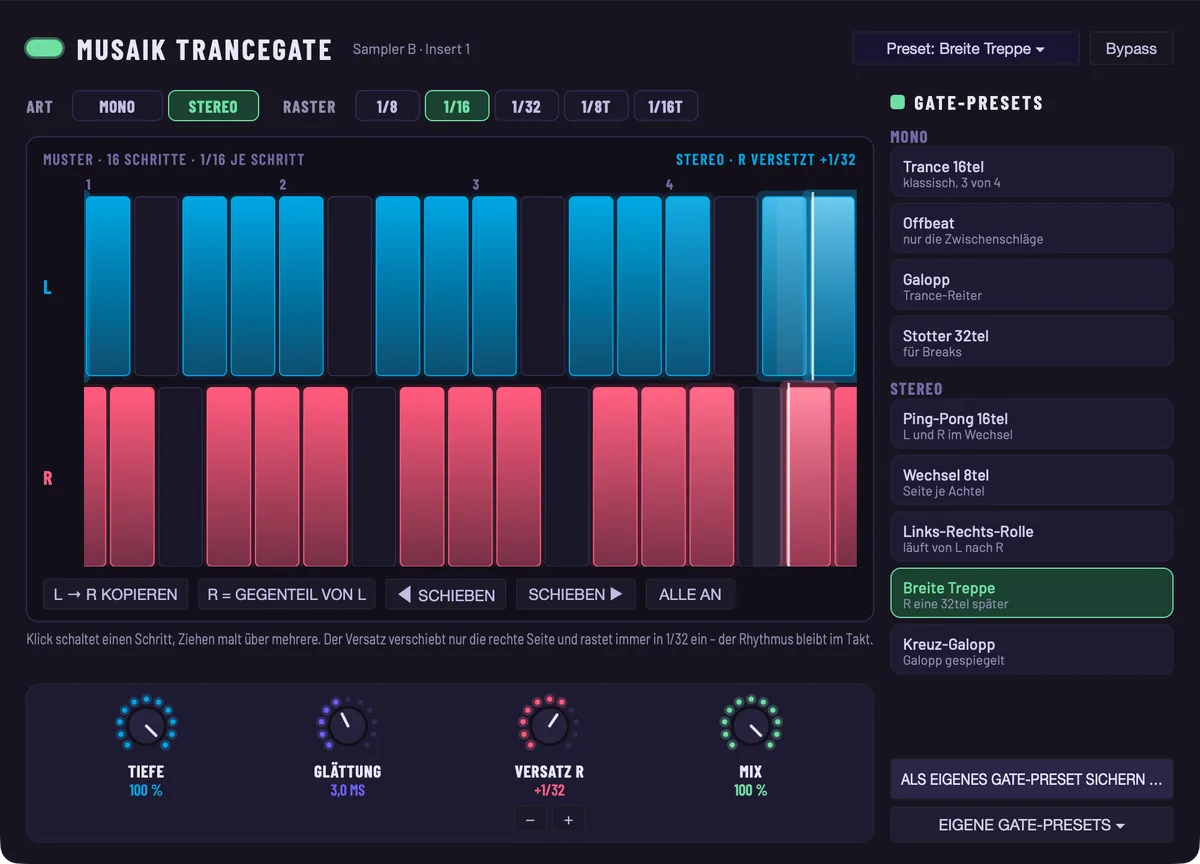Load the Offbeat gate preset

pos(1031,229)
